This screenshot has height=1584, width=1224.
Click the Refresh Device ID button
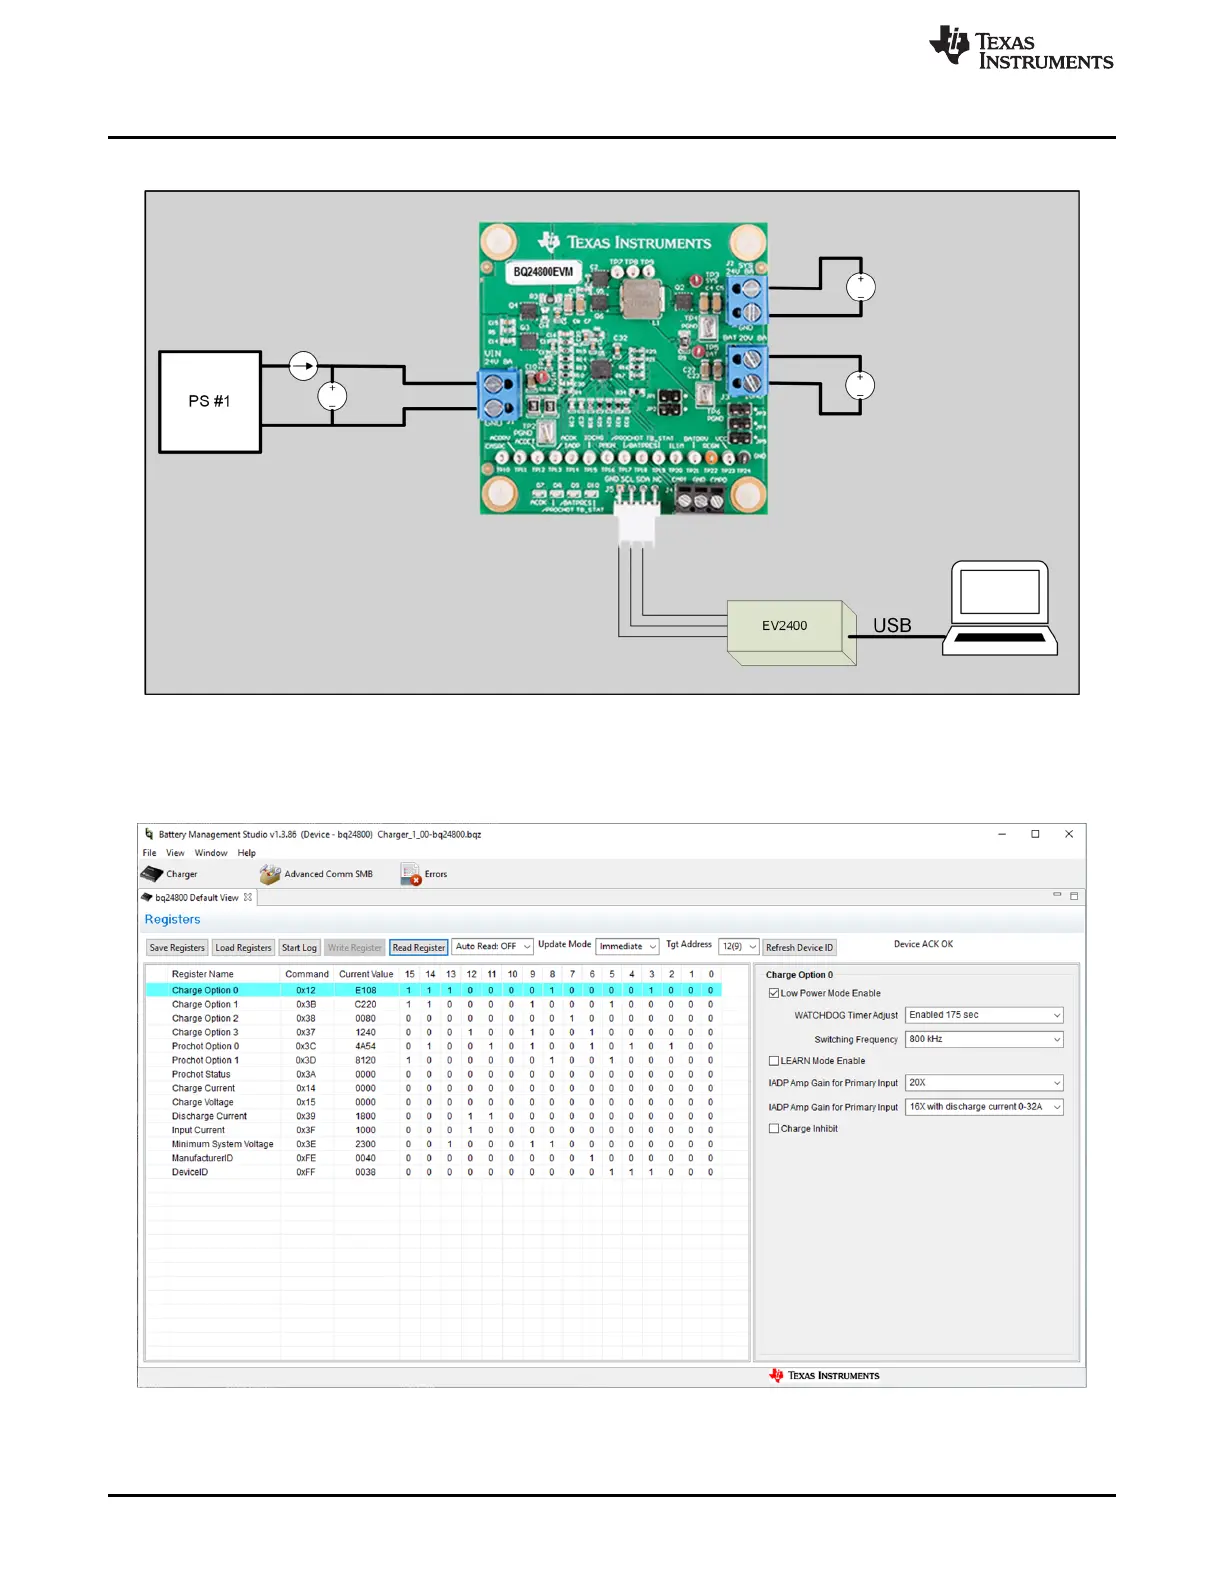[799, 948]
